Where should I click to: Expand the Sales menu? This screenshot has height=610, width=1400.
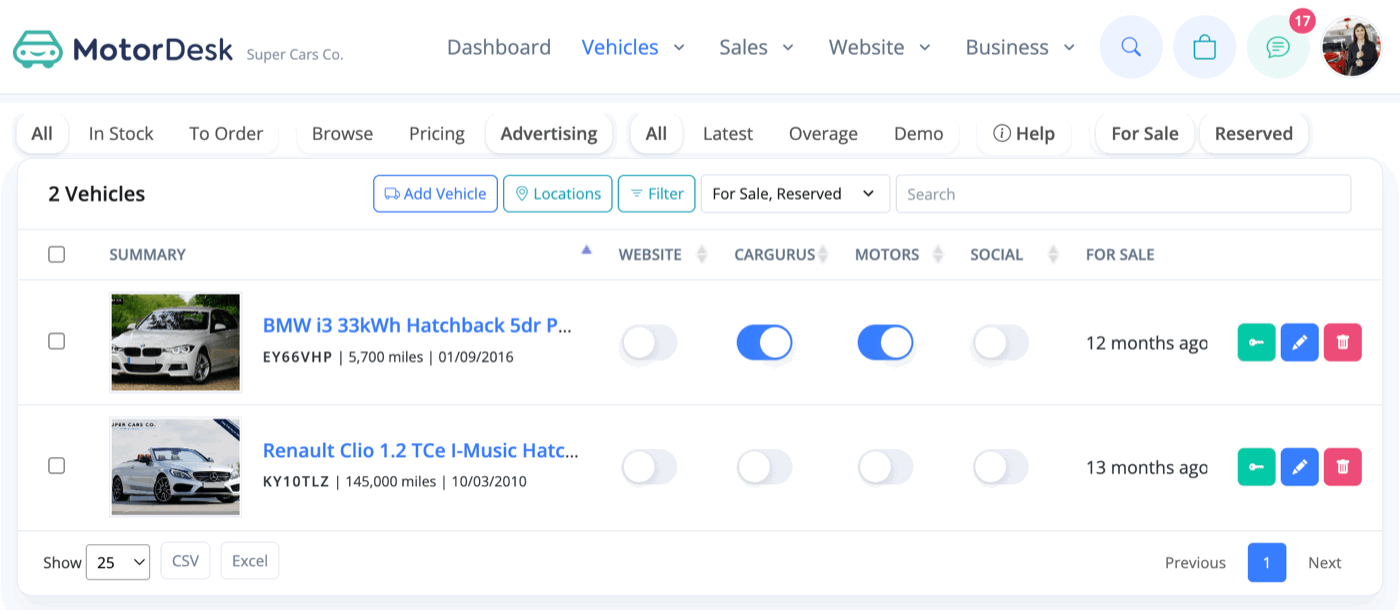pos(756,47)
